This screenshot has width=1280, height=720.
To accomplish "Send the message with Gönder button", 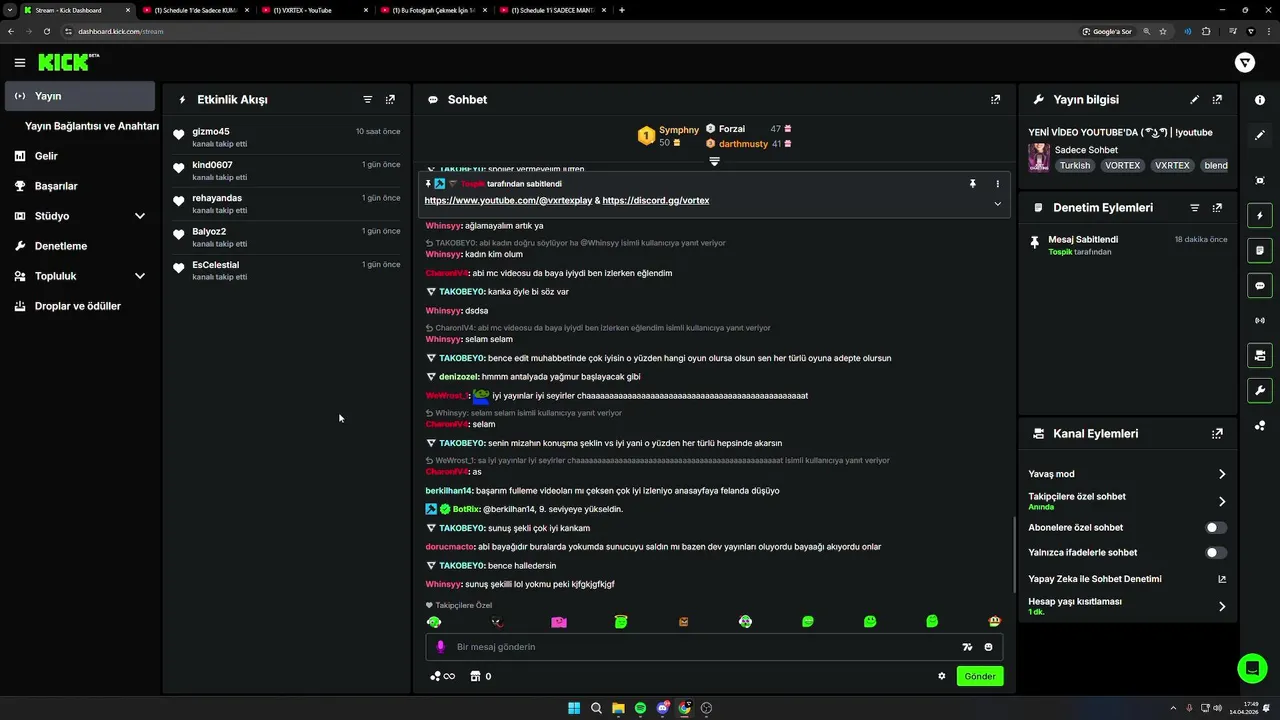I will (980, 676).
